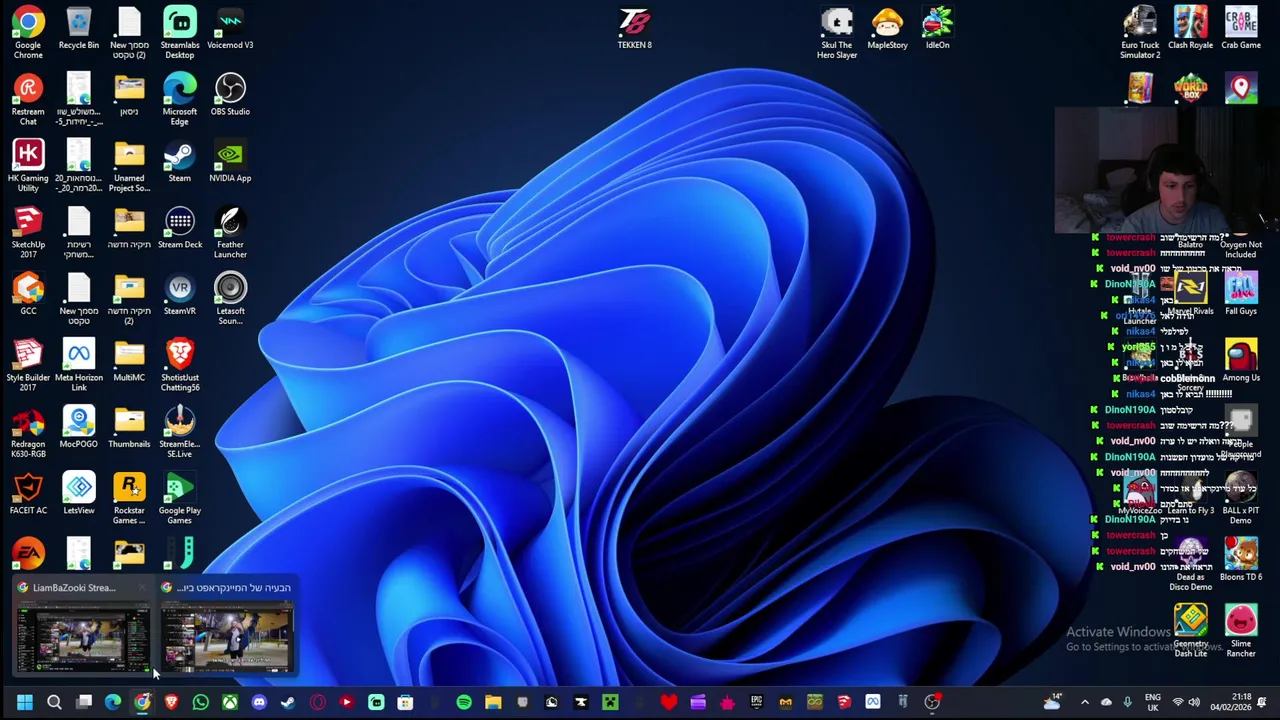Viewport: 1280px width, 720px height.
Task: Open the TEKKEN 8 desktop shortcut
Action: (634, 28)
